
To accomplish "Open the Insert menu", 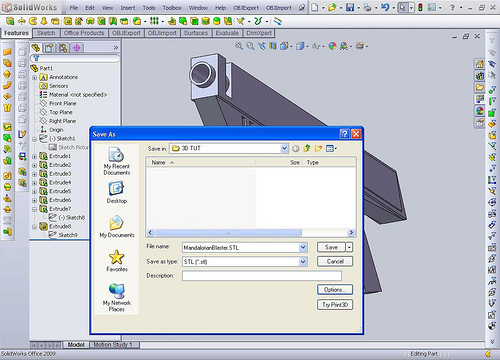I will pos(128,8).
